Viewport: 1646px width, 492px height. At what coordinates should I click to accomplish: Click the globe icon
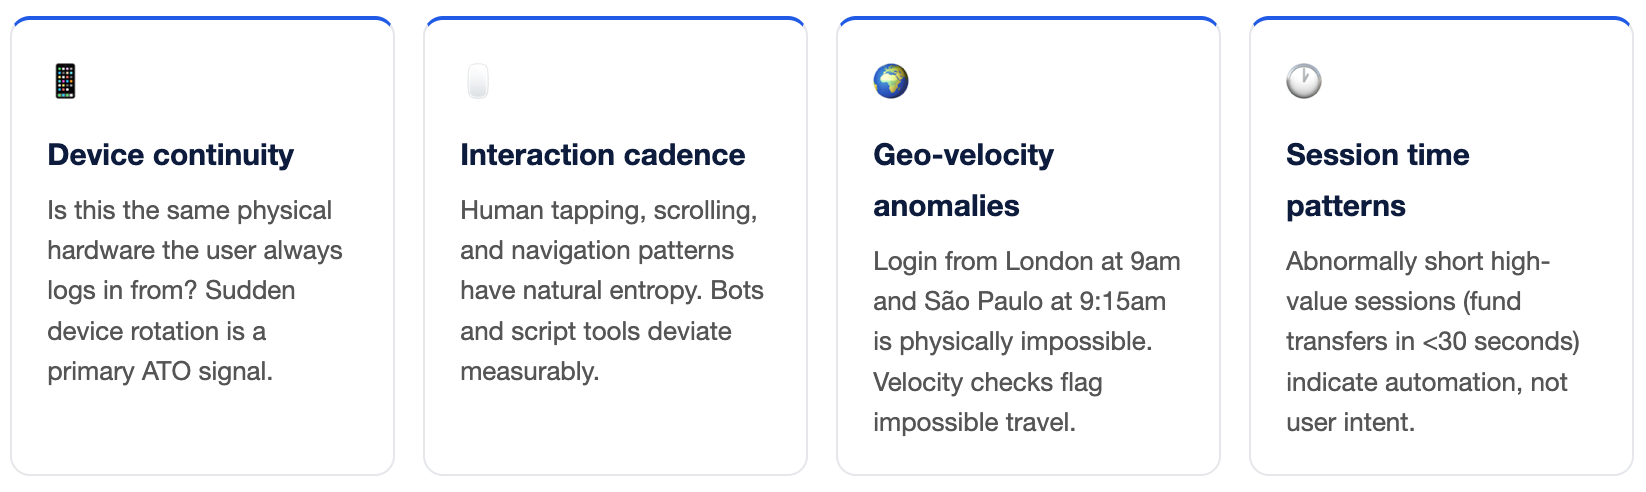point(891,81)
